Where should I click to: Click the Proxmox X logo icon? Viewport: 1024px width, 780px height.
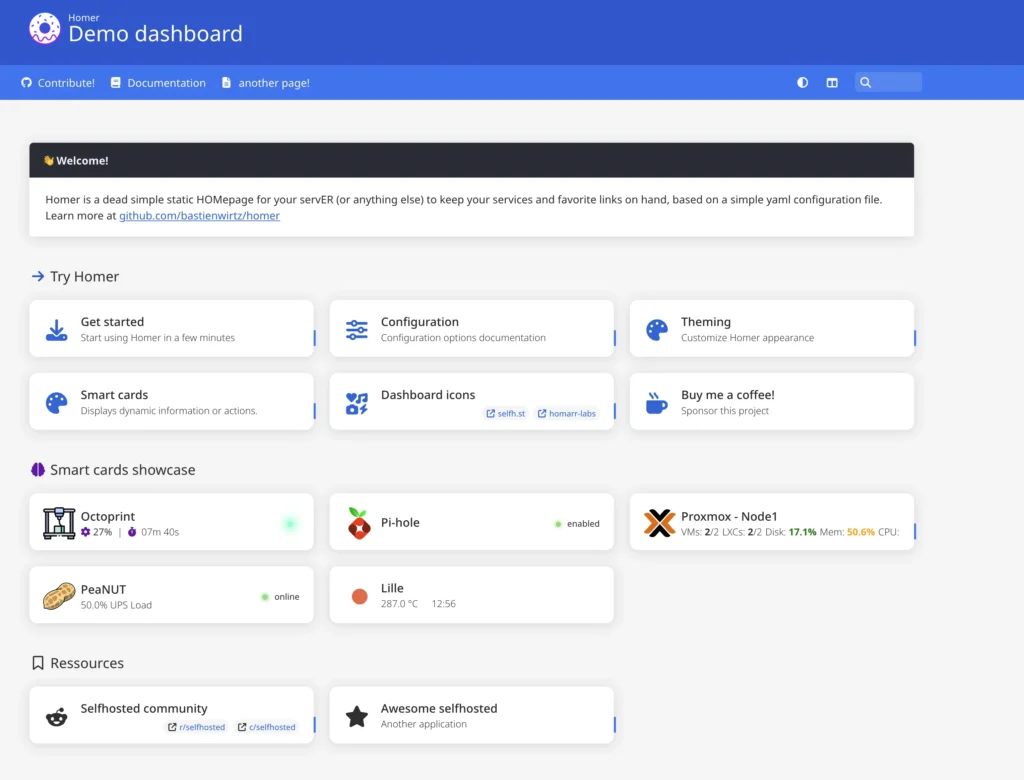[x=659, y=523]
